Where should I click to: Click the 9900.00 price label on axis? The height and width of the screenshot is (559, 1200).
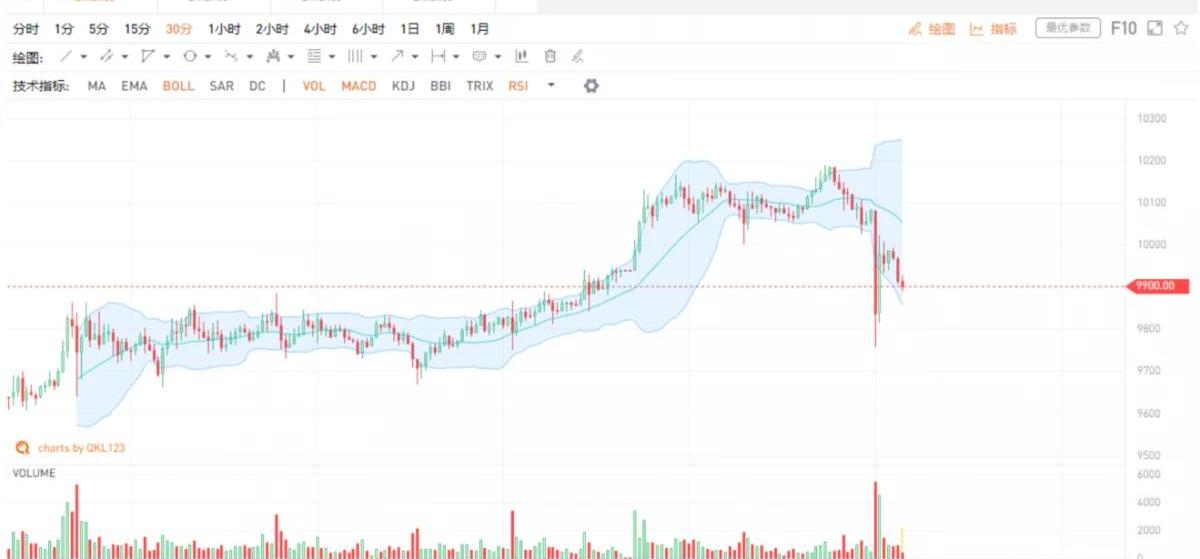(1153, 287)
